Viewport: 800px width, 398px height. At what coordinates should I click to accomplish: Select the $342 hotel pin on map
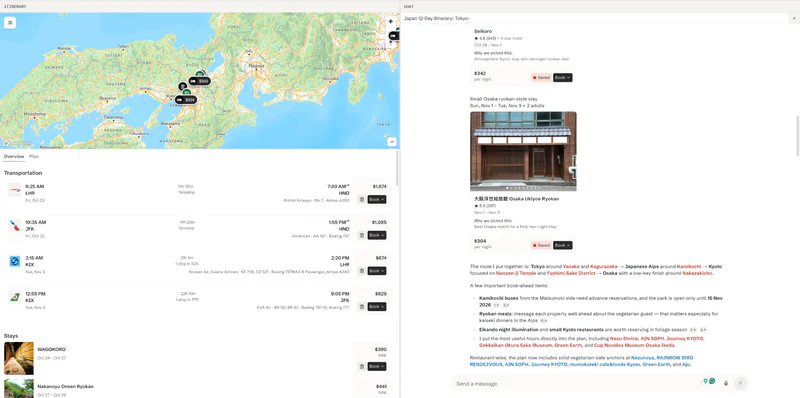[200, 81]
